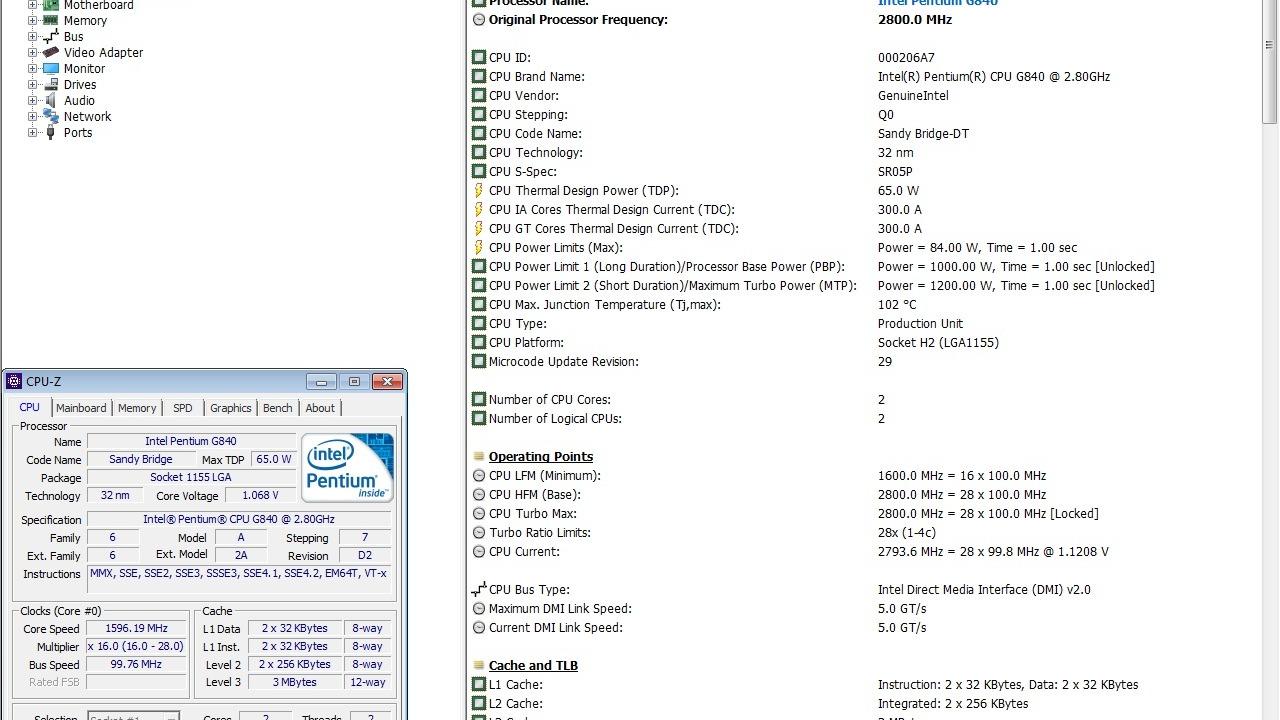The image size is (1280, 720).
Task: Expand the Network tree node
Action: point(32,116)
